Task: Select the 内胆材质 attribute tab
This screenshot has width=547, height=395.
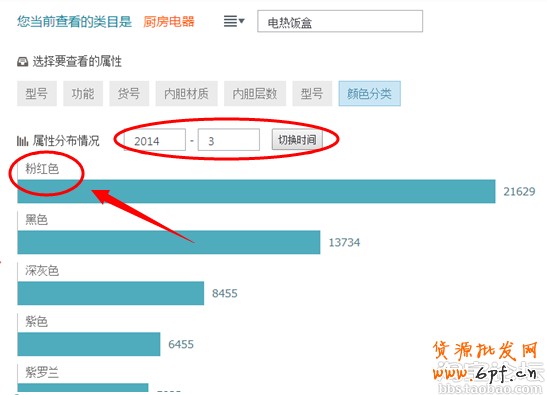Action: [x=187, y=94]
